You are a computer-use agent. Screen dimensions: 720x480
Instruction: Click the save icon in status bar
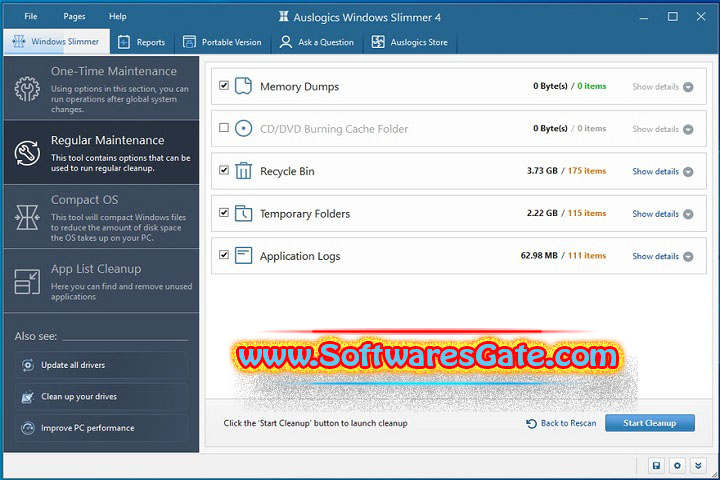(656, 466)
